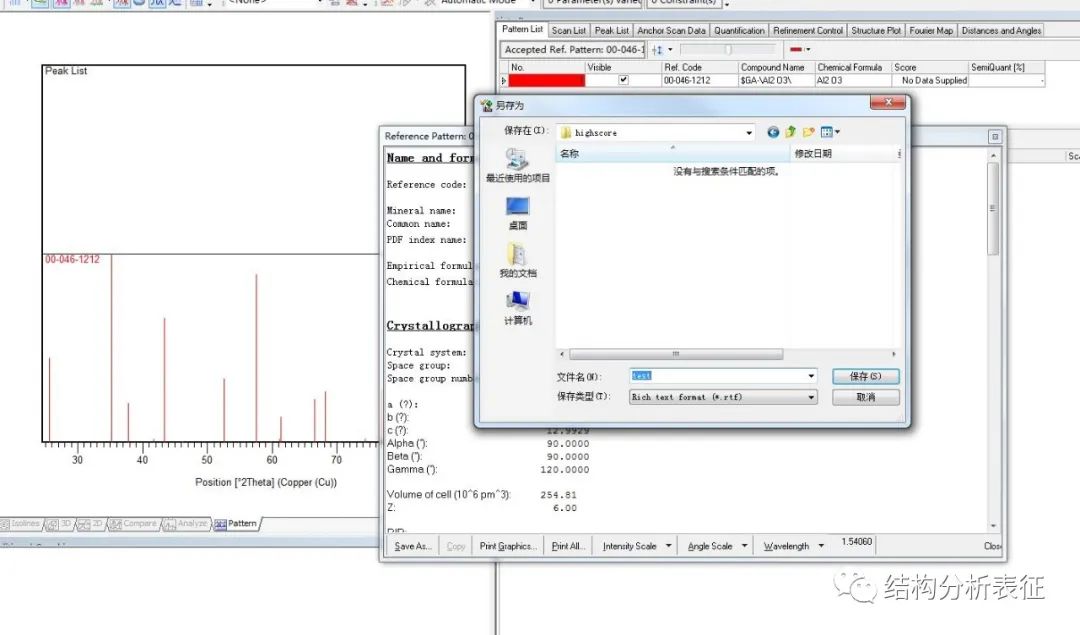Open the Structure Plot tab
1080x635 pixels.
pyautogui.click(x=875, y=30)
